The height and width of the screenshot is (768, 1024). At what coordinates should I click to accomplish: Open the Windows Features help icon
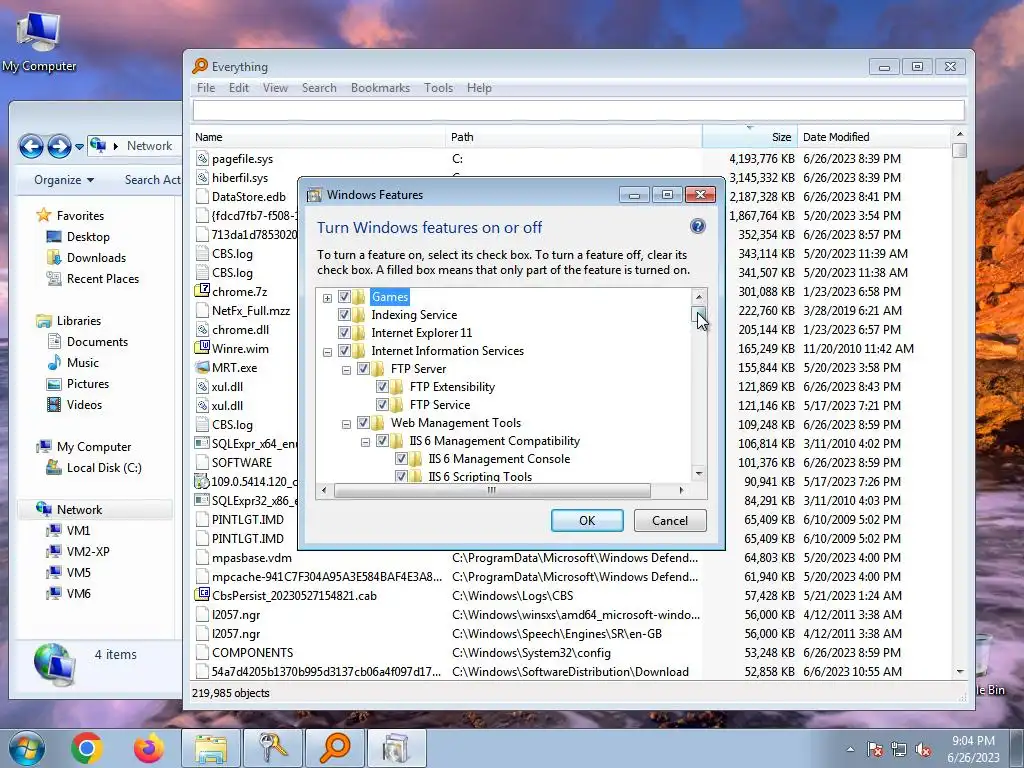tap(697, 227)
